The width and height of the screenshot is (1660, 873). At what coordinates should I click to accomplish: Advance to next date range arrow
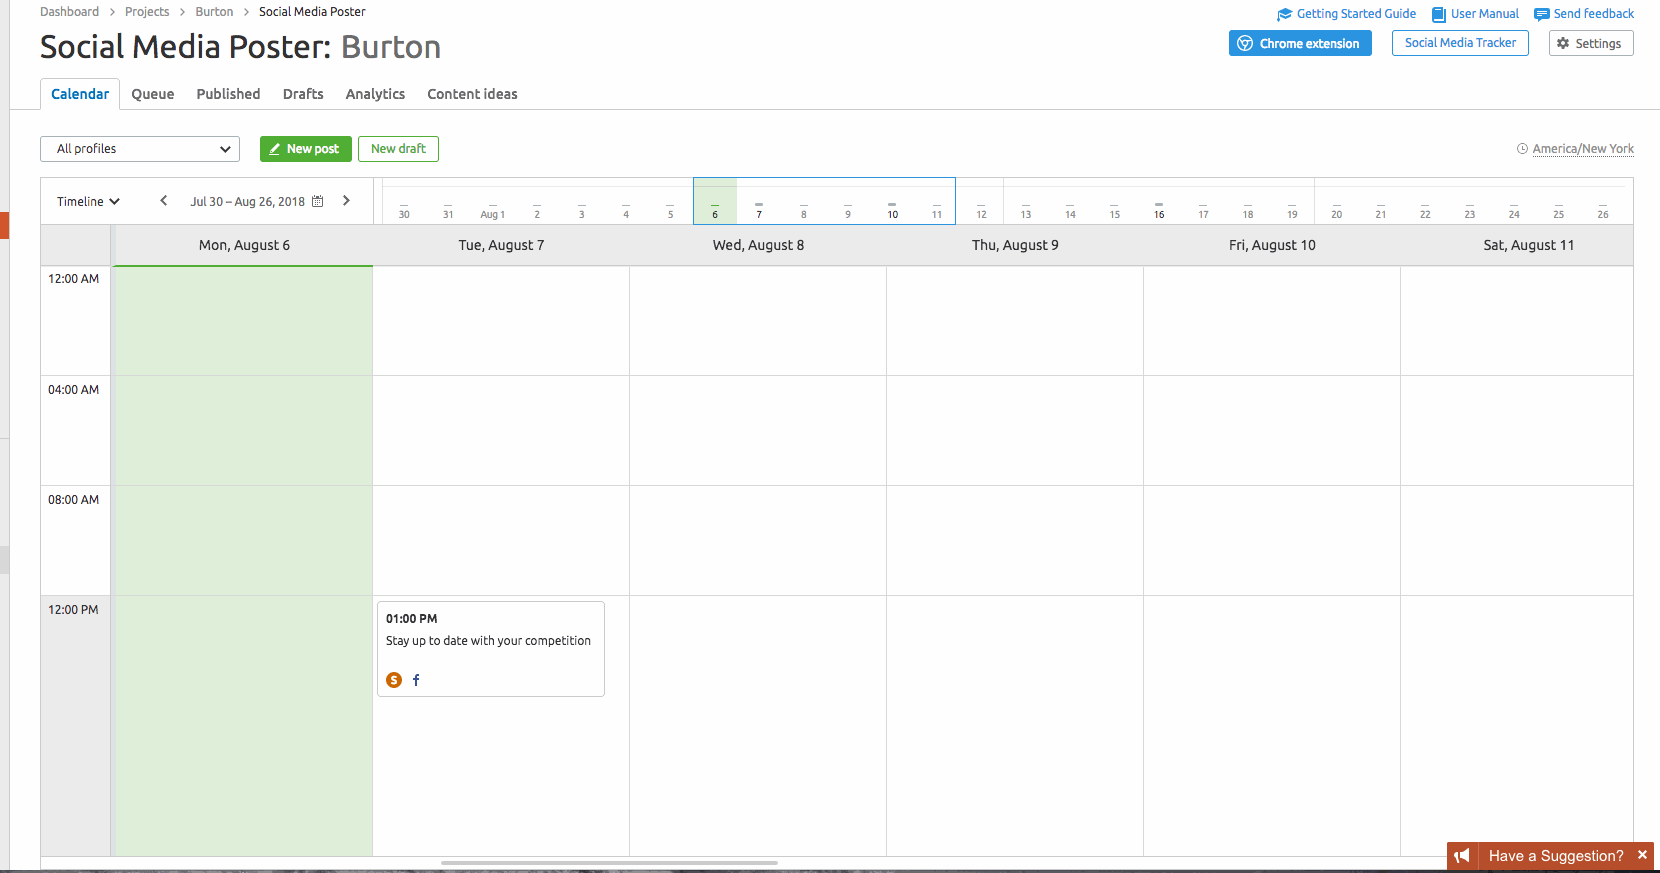tap(346, 201)
